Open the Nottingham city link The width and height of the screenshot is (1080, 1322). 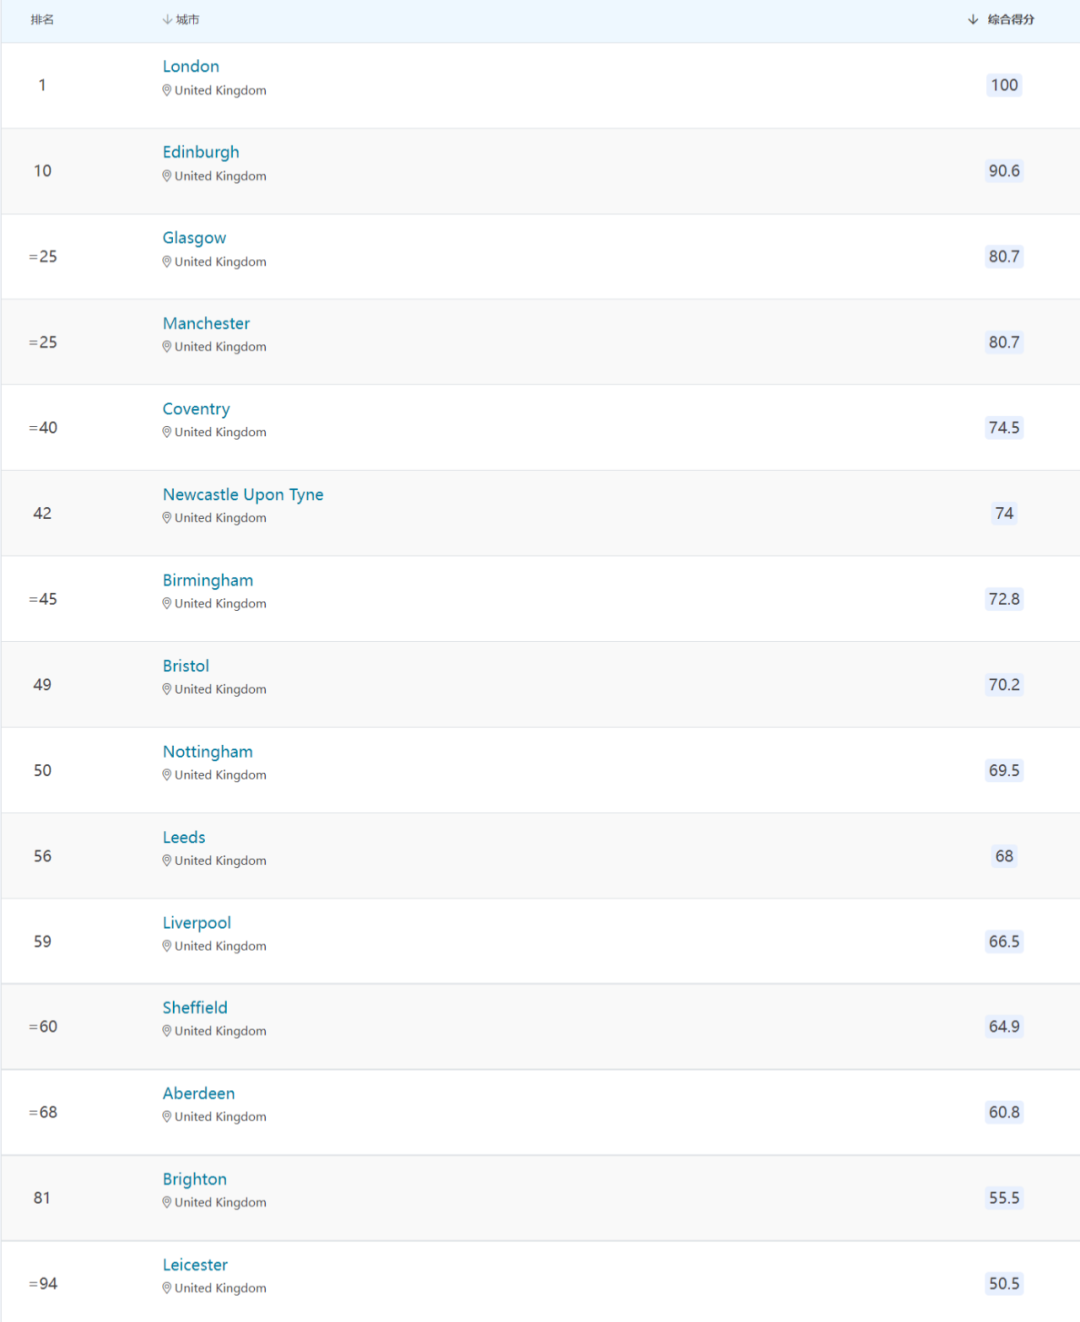pyautogui.click(x=208, y=751)
